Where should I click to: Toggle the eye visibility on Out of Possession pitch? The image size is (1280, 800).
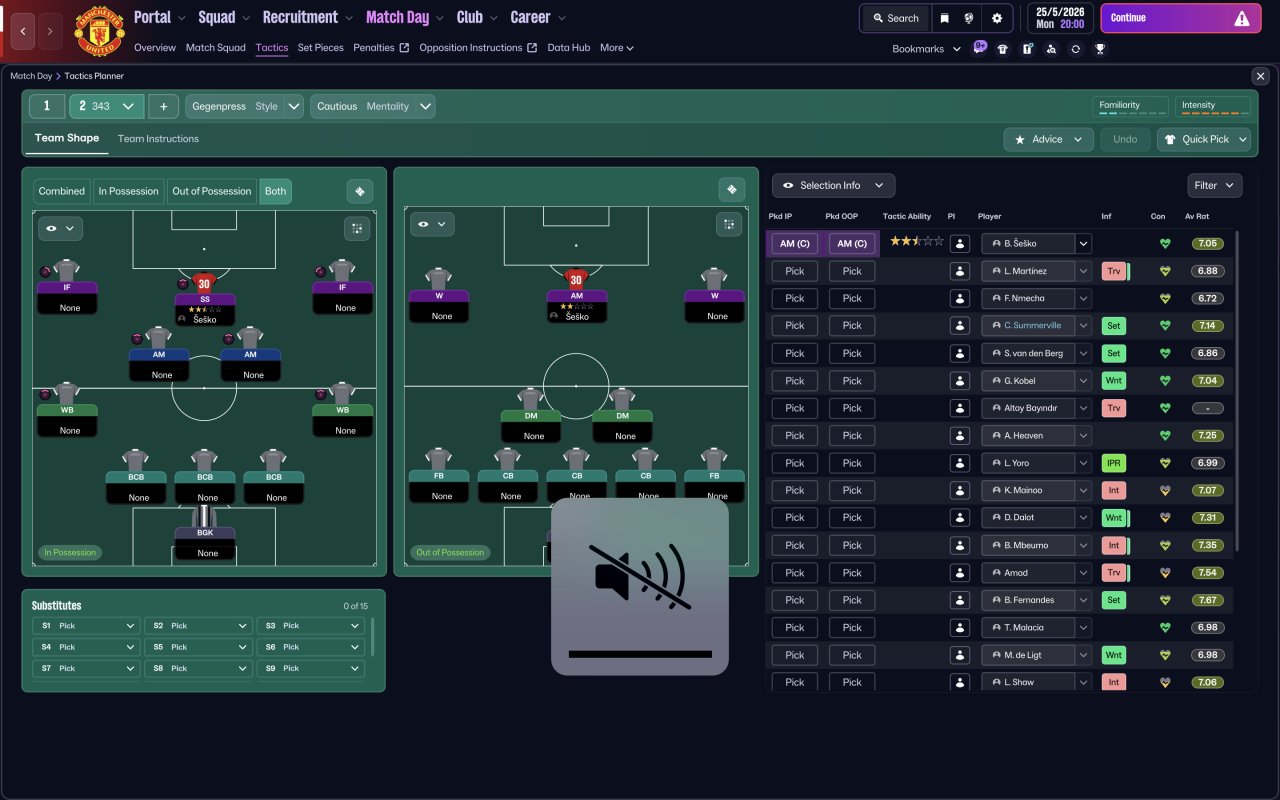pyautogui.click(x=432, y=224)
